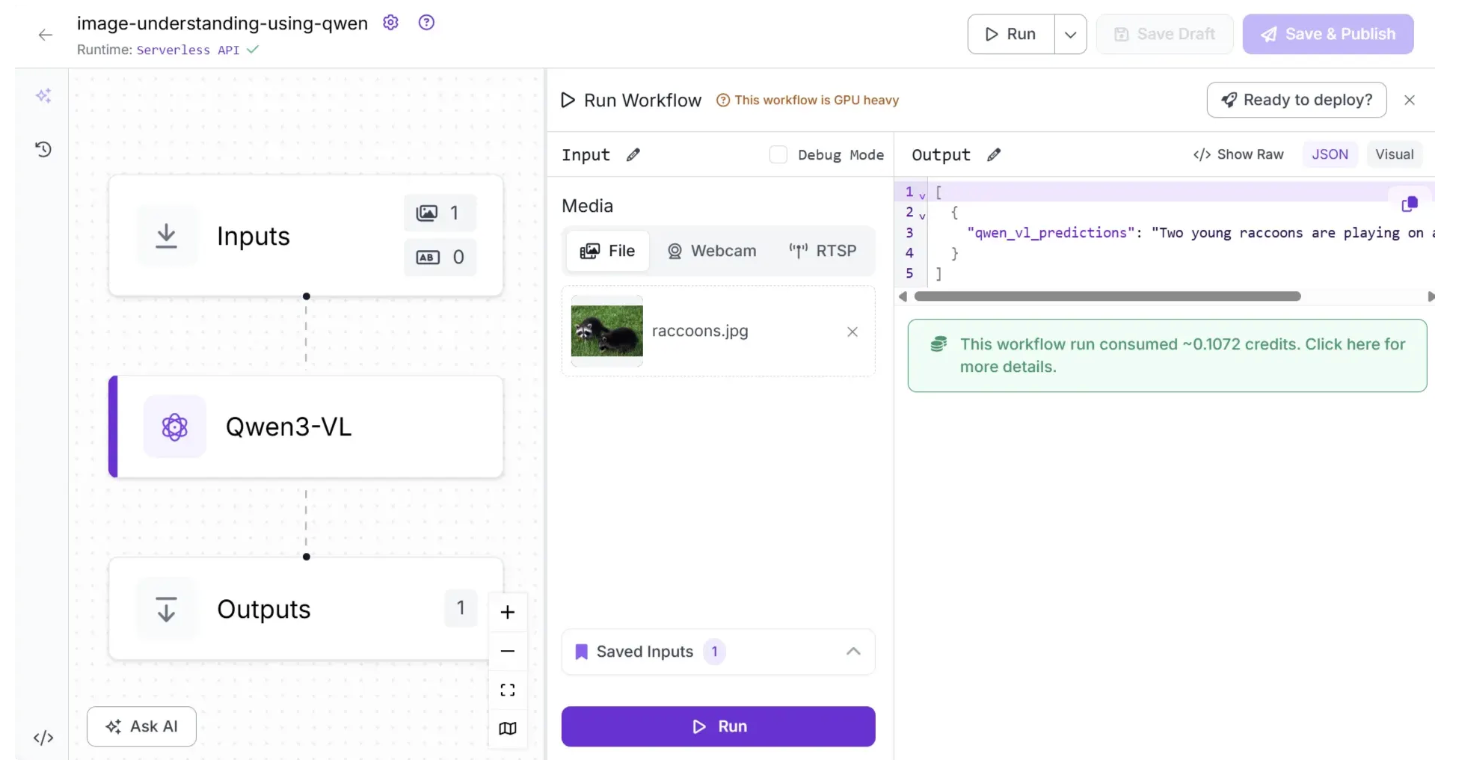
Task: Open the AI sparkle sidebar icon
Action: (43, 96)
